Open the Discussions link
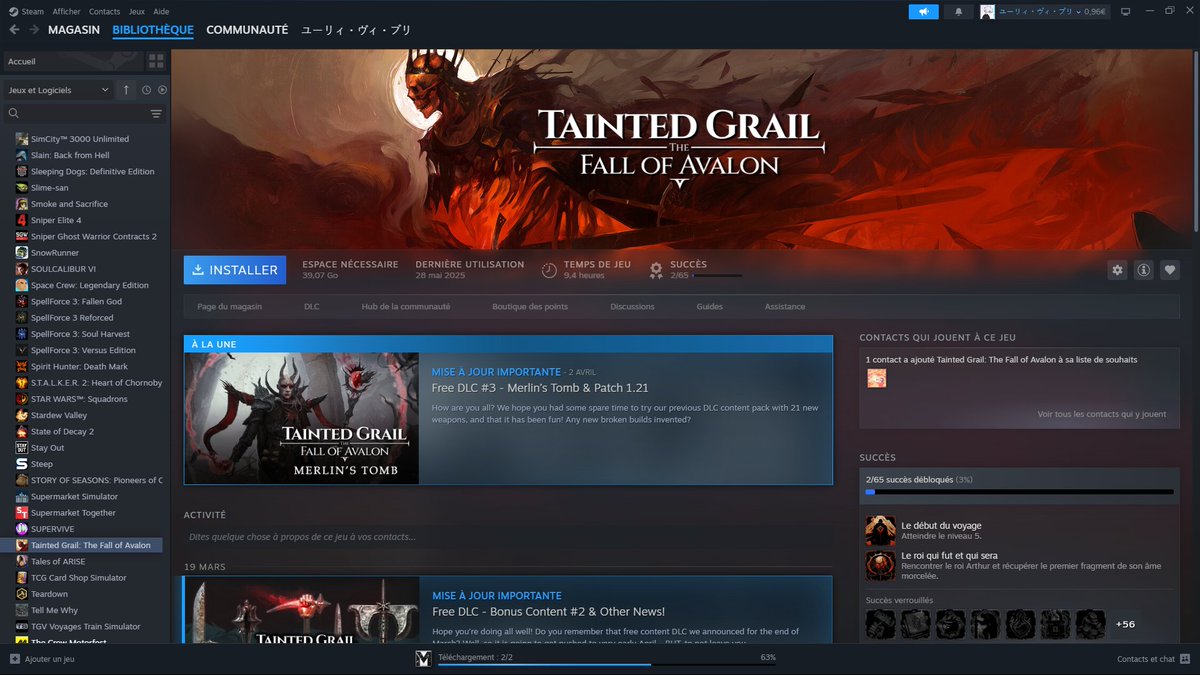Viewport: 1200px width, 675px height. click(x=632, y=307)
